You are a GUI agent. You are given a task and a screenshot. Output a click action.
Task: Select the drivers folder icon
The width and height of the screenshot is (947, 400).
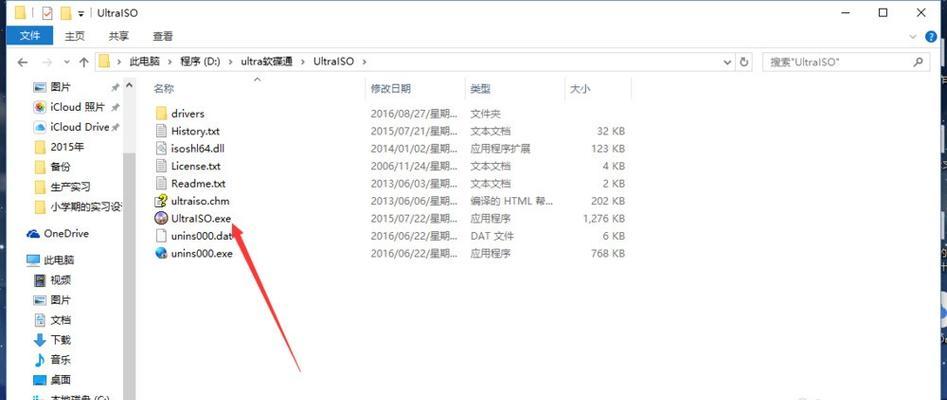click(161, 114)
